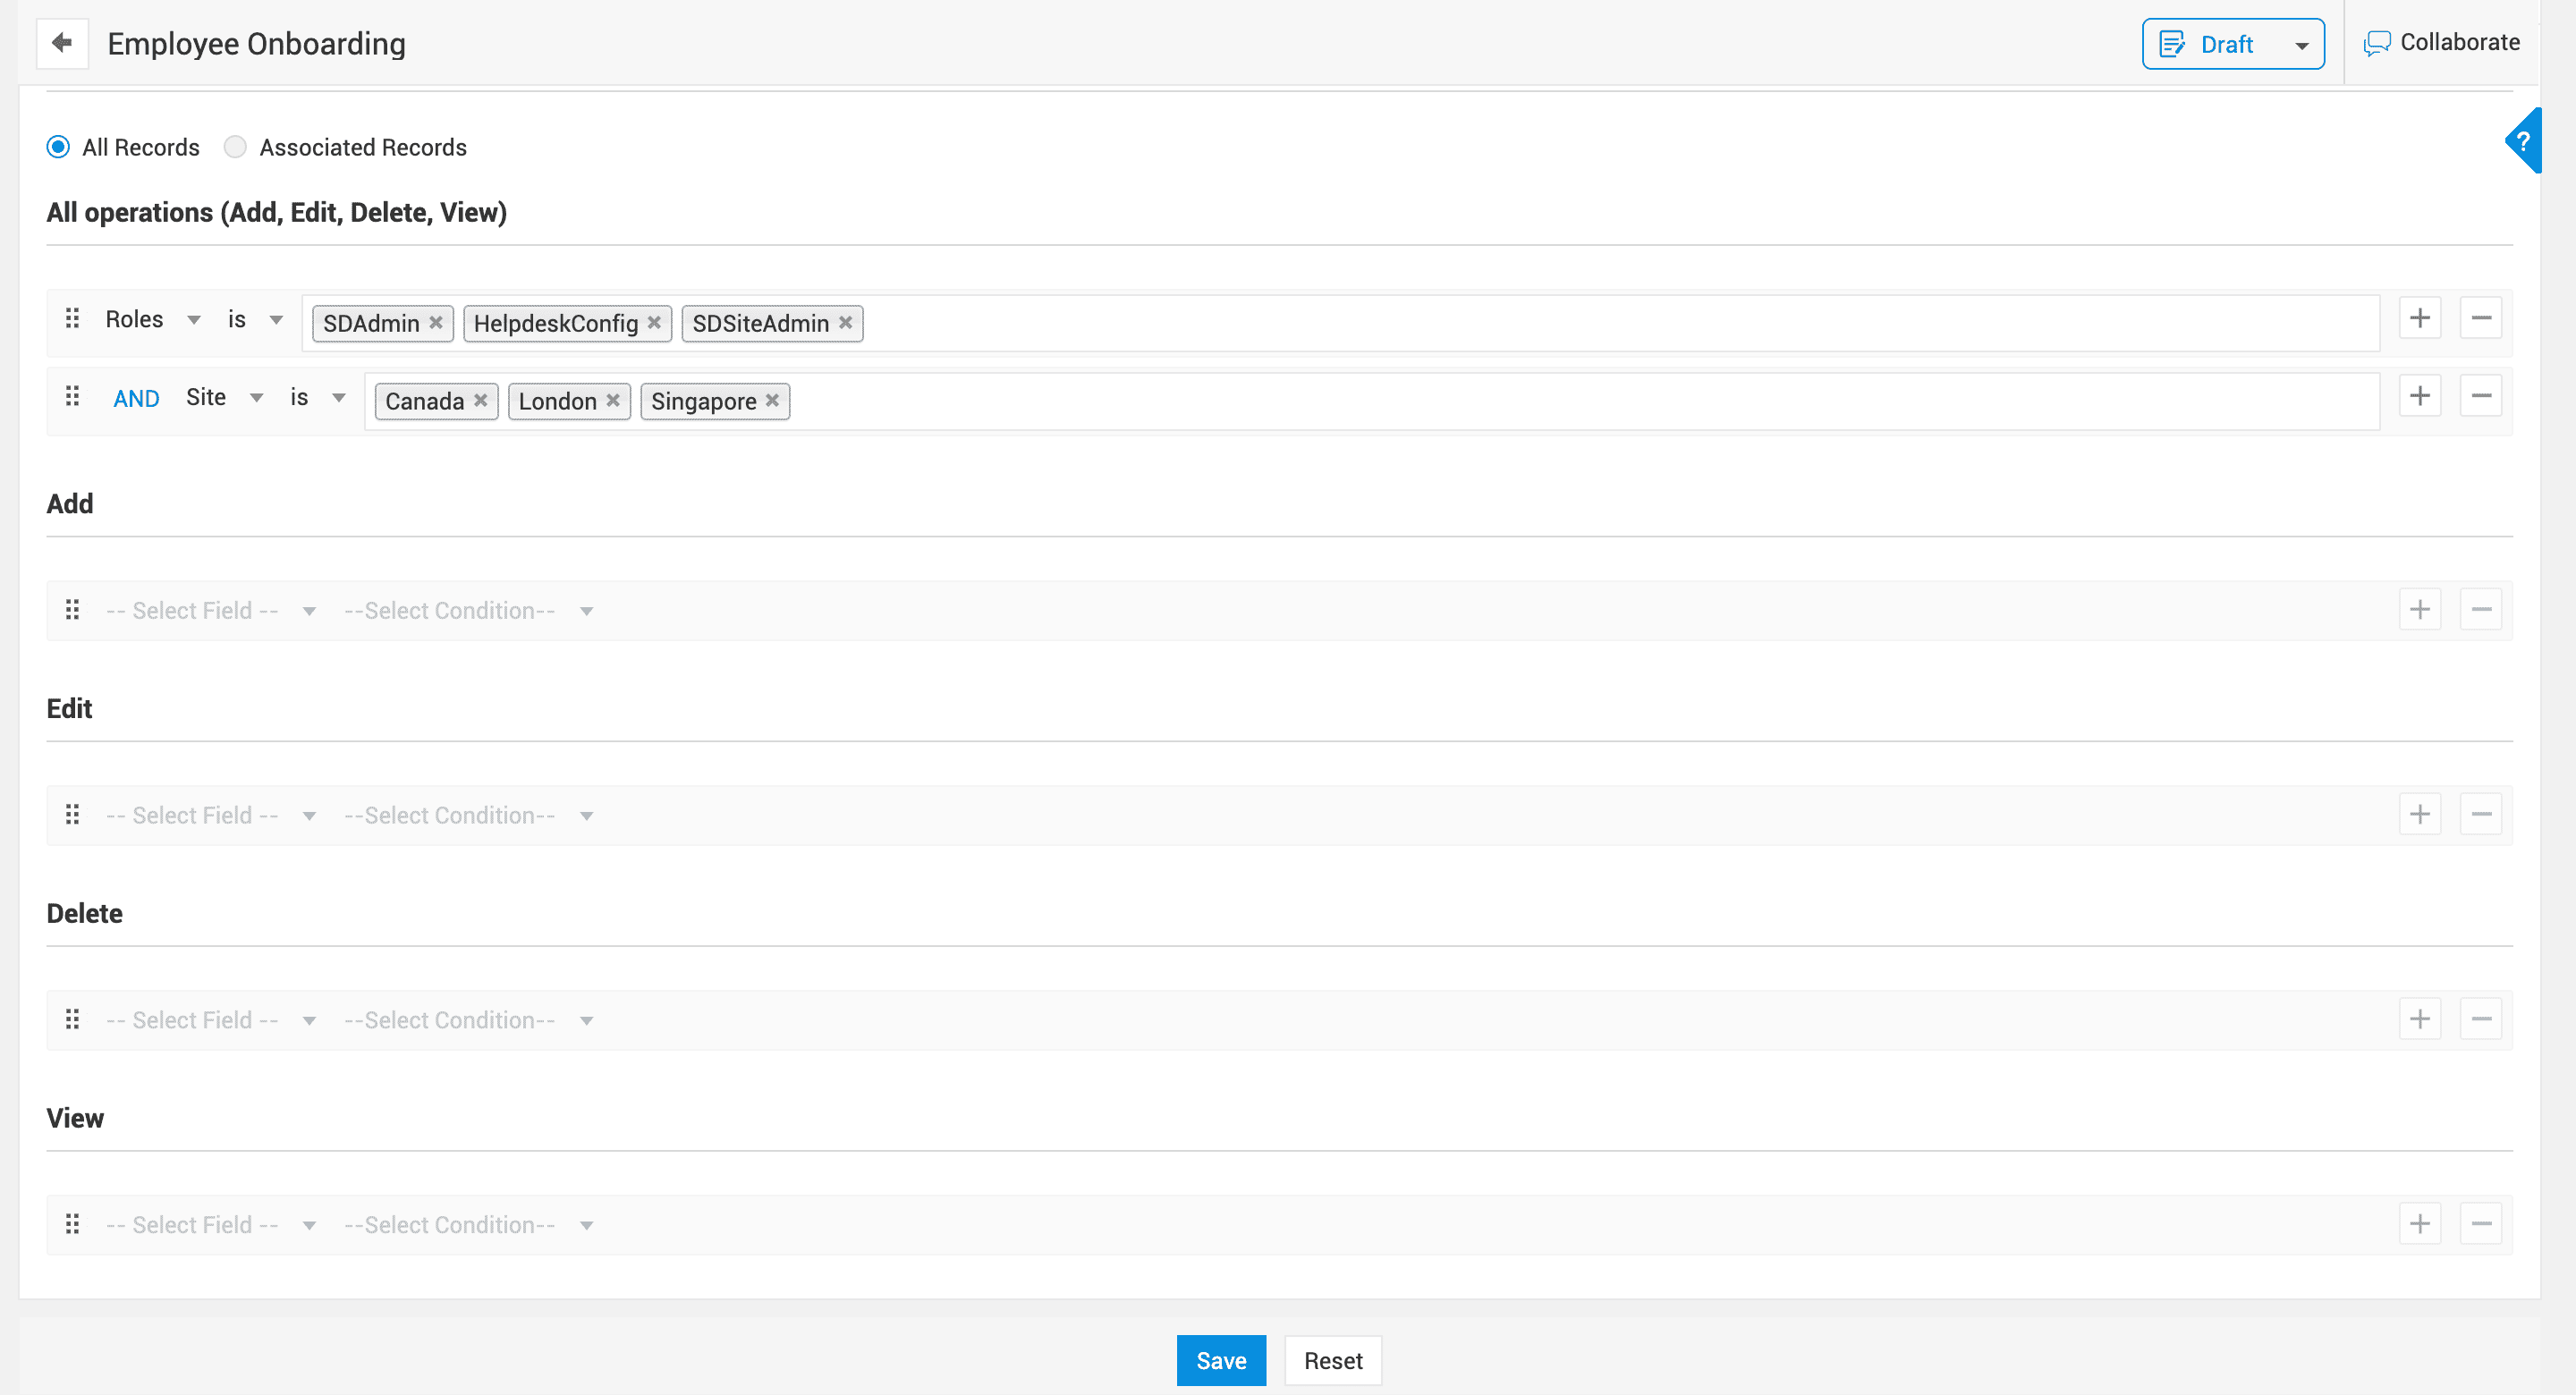Remove the SDAdmin role tag
Image resolution: width=2576 pixels, height=1395 pixels.
pos(436,322)
